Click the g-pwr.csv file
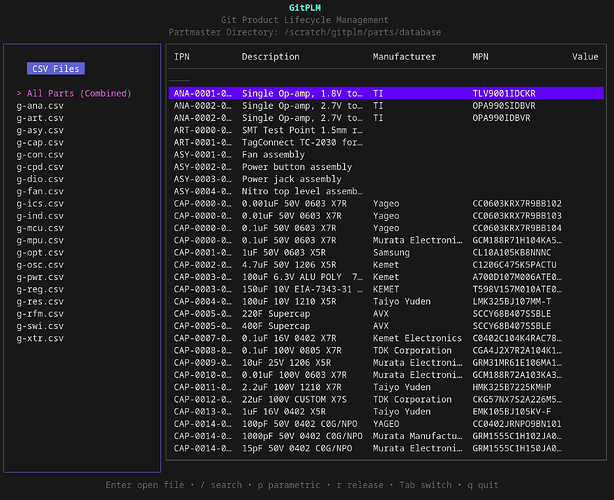This screenshot has height=500, width=614. click(x=40, y=277)
